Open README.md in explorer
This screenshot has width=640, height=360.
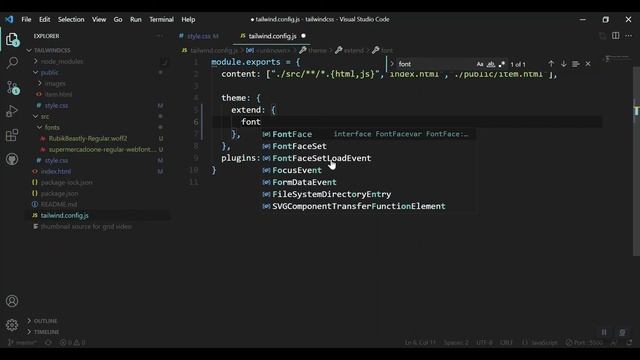[x=58, y=204]
